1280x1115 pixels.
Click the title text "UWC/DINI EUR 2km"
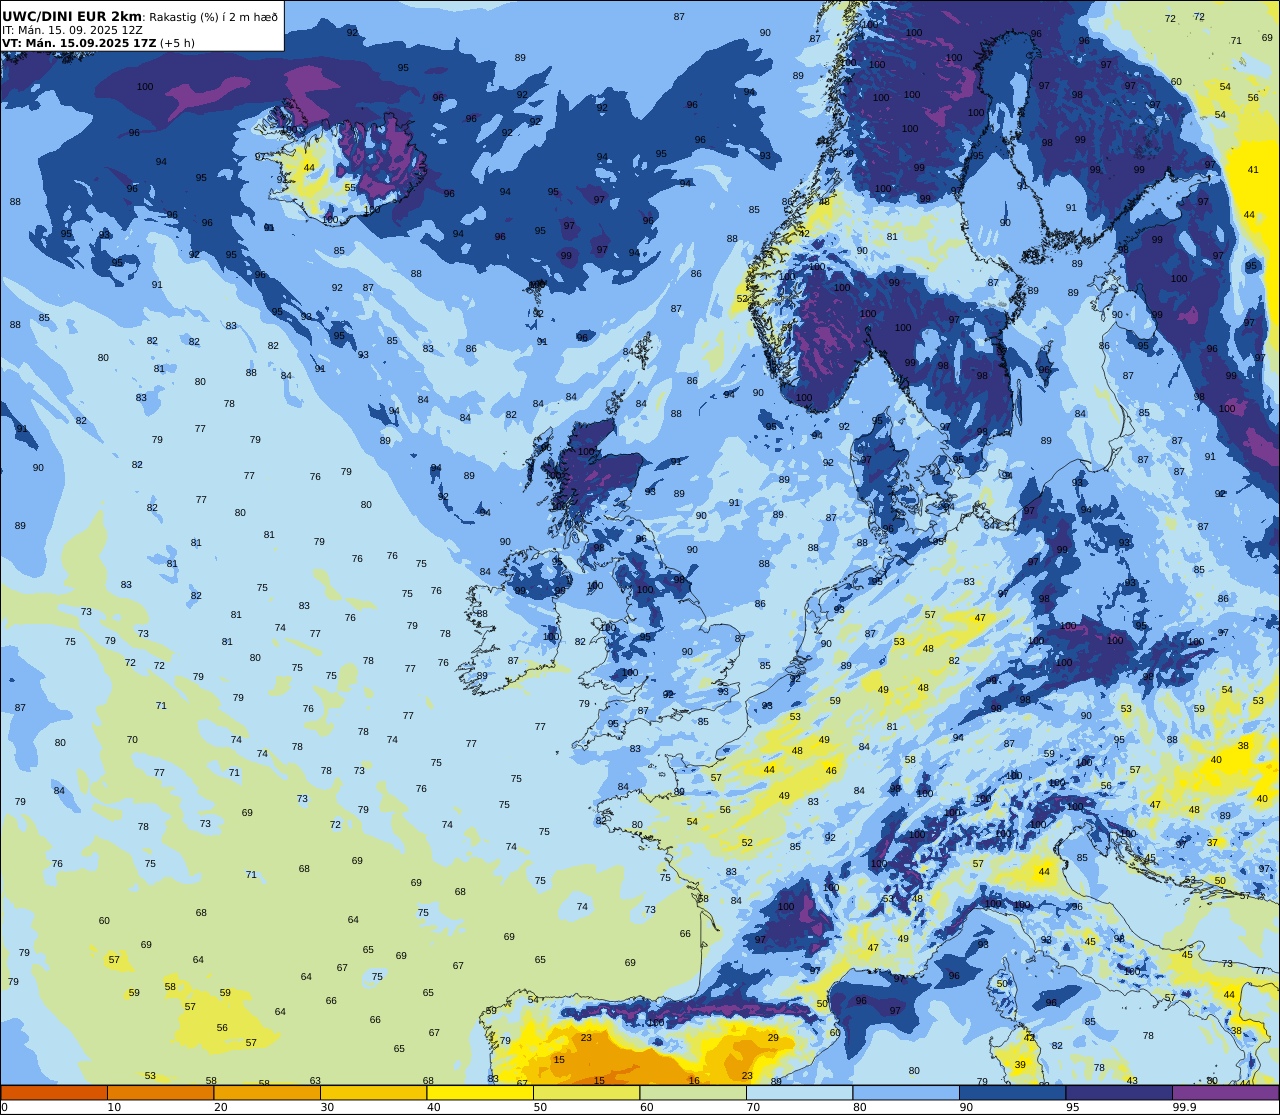[x=72, y=16]
